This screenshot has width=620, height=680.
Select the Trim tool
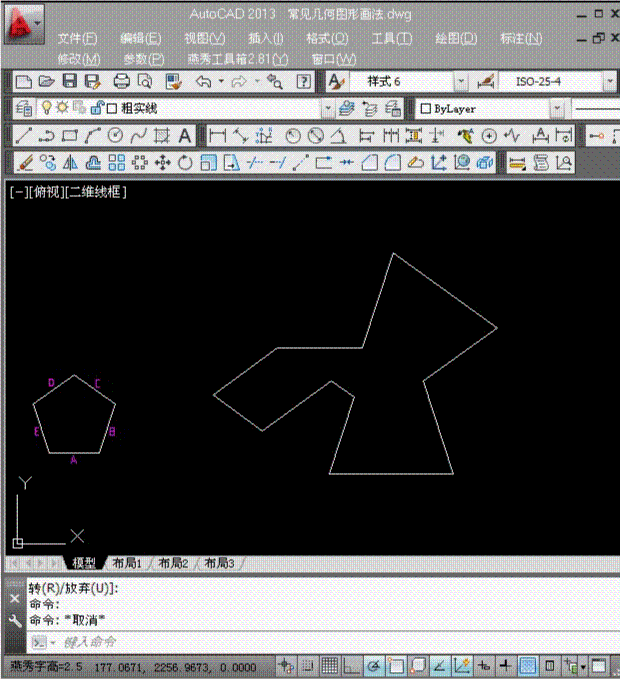click(x=255, y=163)
